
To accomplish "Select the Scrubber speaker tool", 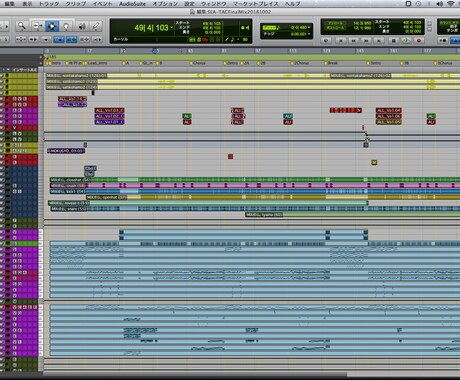I will 82,26.
